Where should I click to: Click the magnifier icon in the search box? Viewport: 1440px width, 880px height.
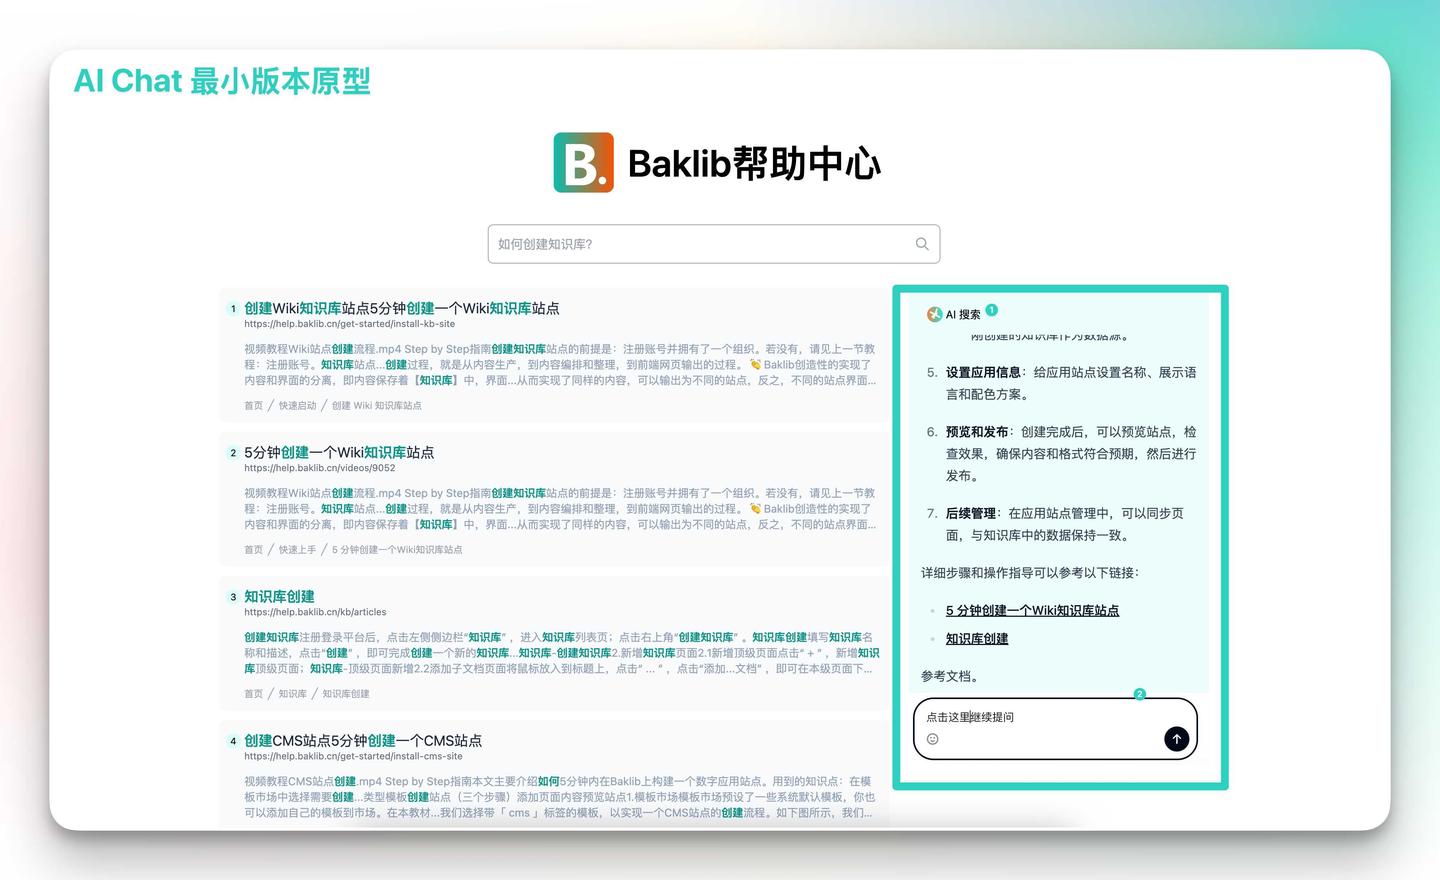[x=922, y=244]
